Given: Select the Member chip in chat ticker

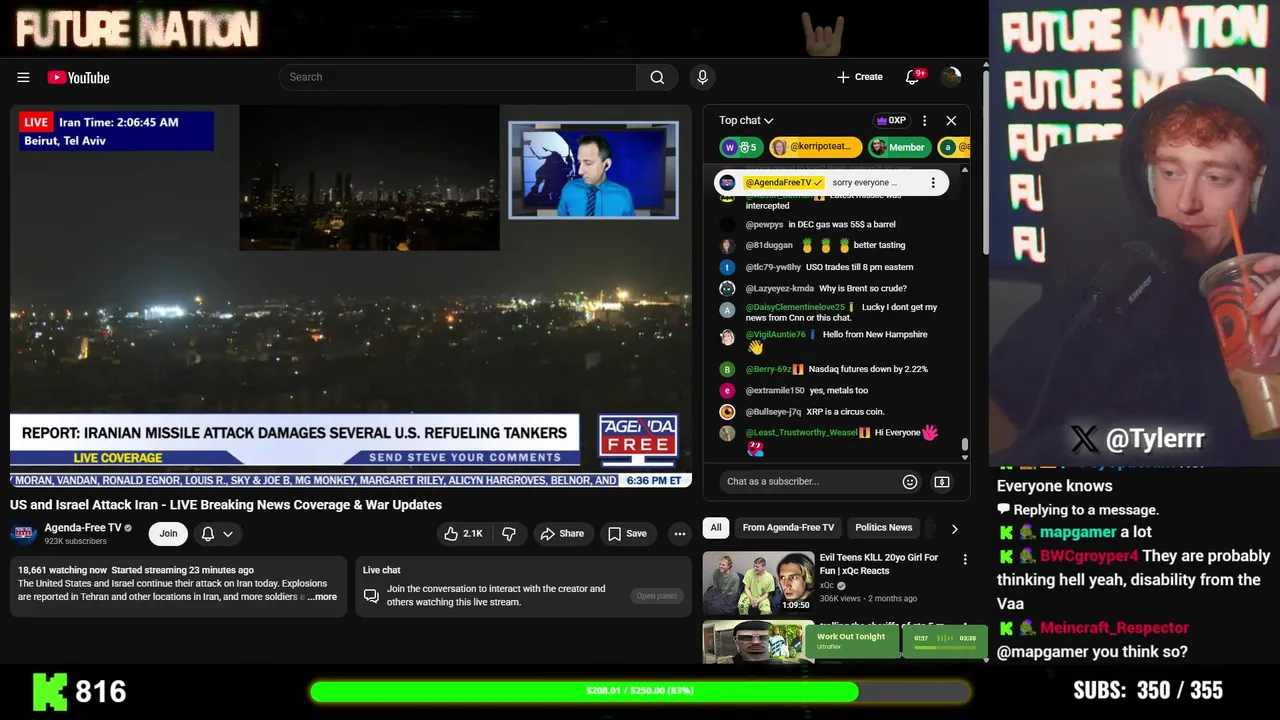Looking at the screenshot, I should pyautogui.click(x=898, y=147).
